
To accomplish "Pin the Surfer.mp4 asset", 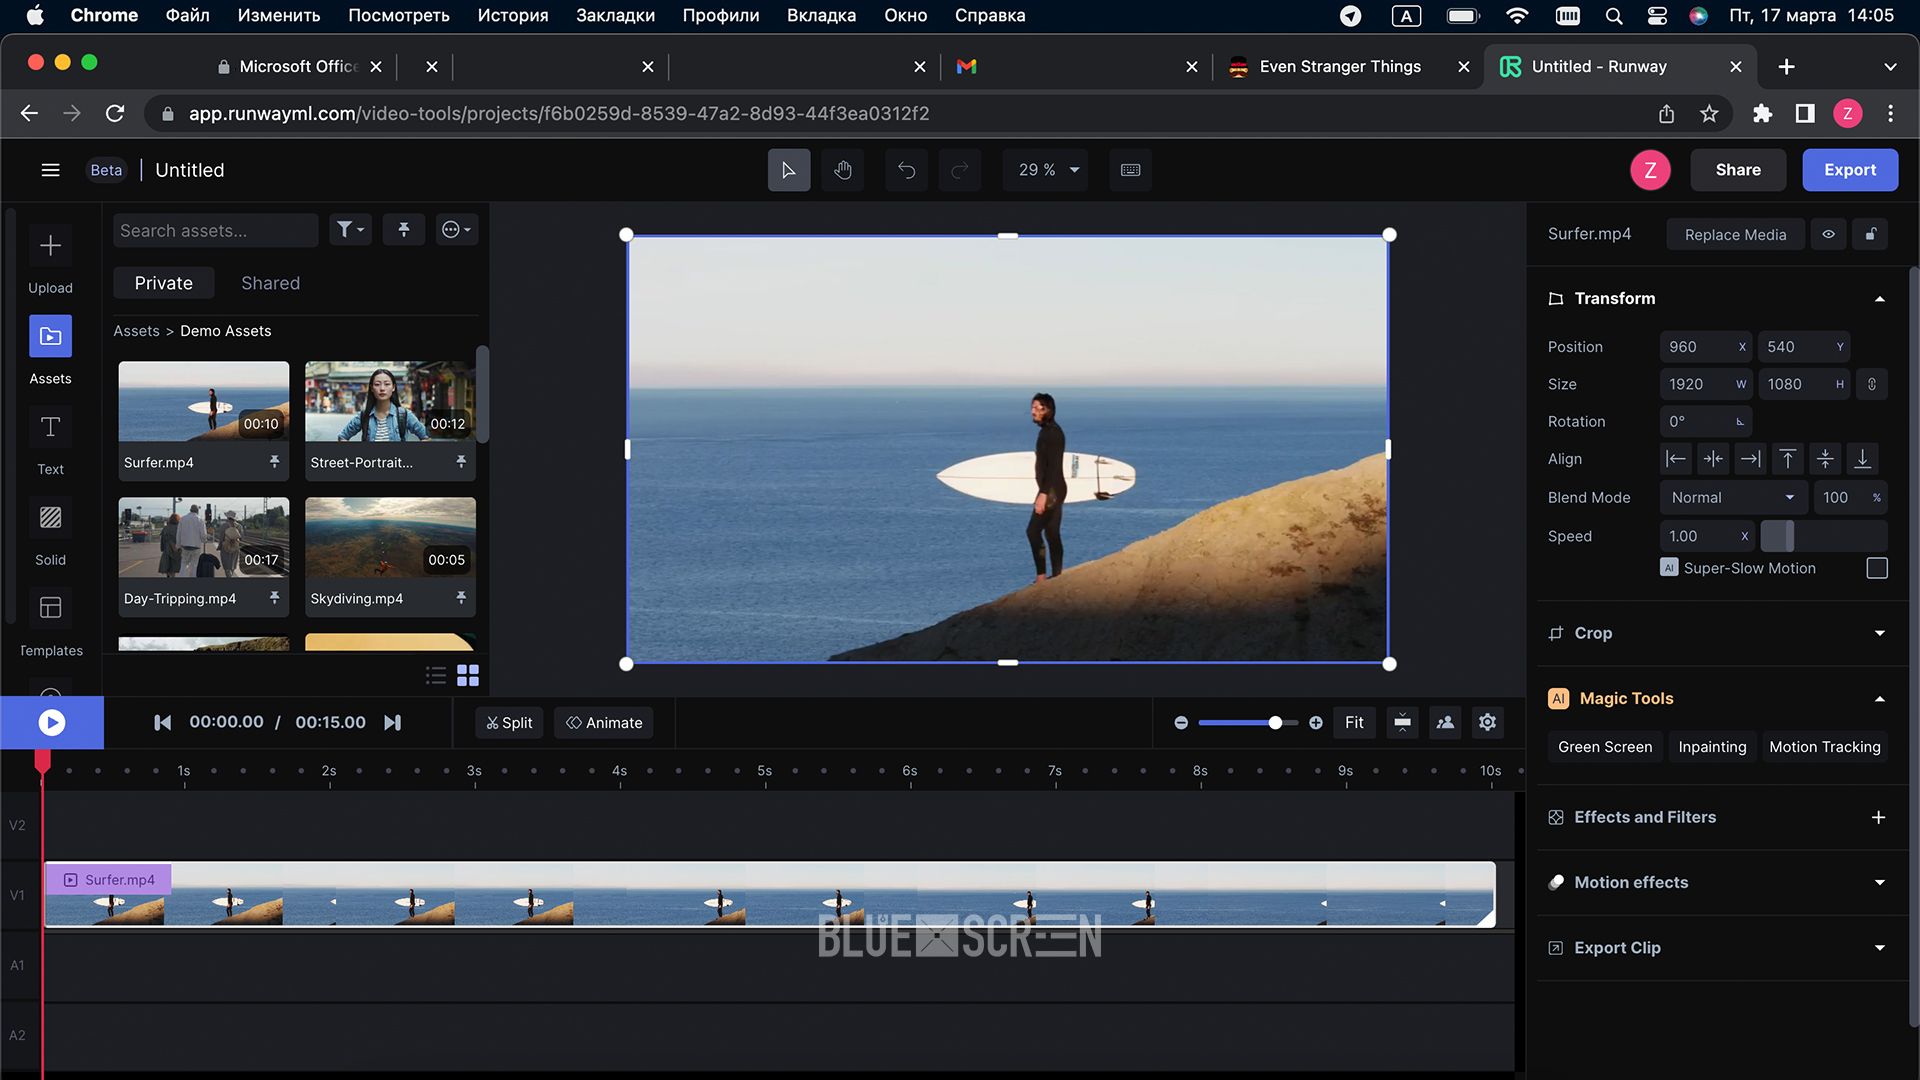I will coord(274,462).
